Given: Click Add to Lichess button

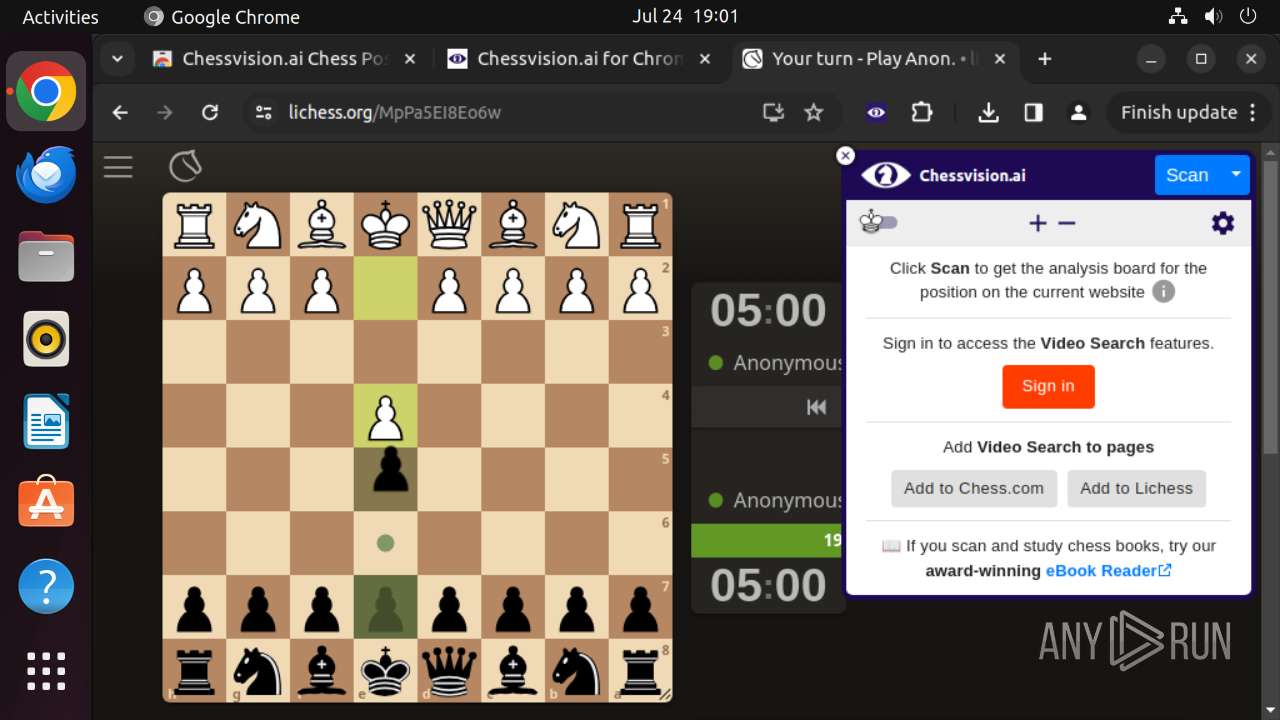Looking at the screenshot, I should pyautogui.click(x=1136, y=489).
